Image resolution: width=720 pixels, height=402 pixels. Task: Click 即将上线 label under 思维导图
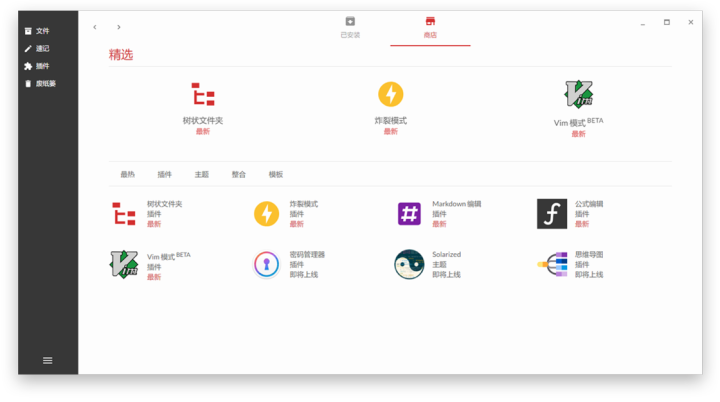pos(589,275)
